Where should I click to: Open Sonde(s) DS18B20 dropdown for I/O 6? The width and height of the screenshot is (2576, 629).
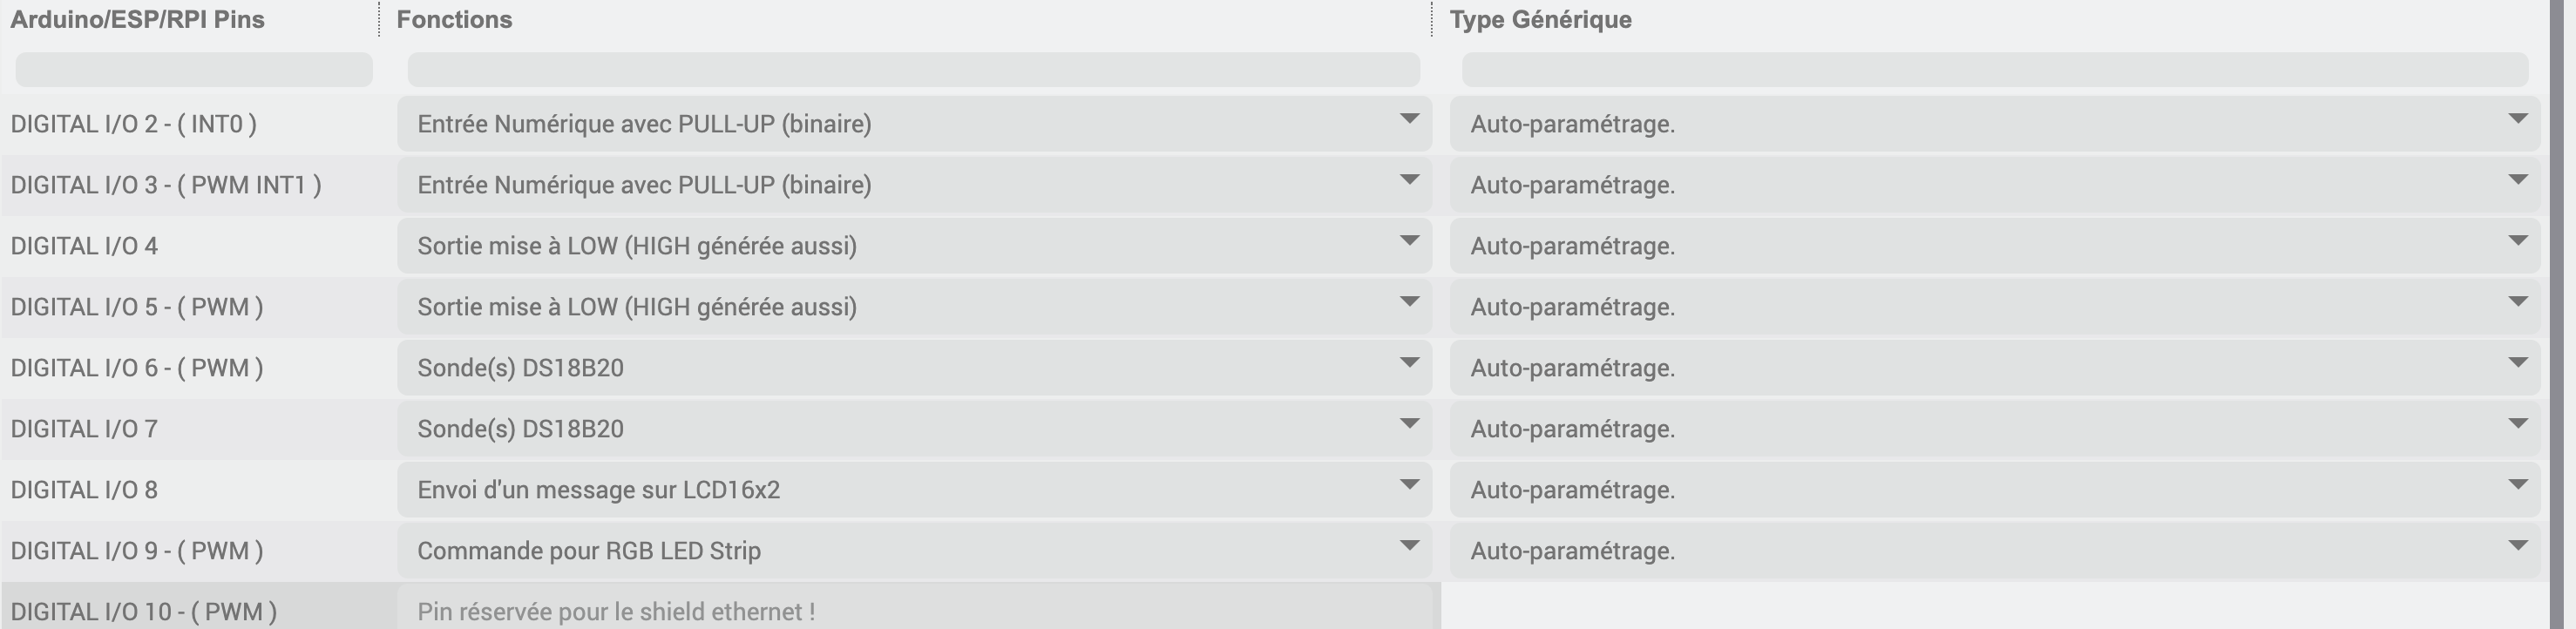pos(913,368)
